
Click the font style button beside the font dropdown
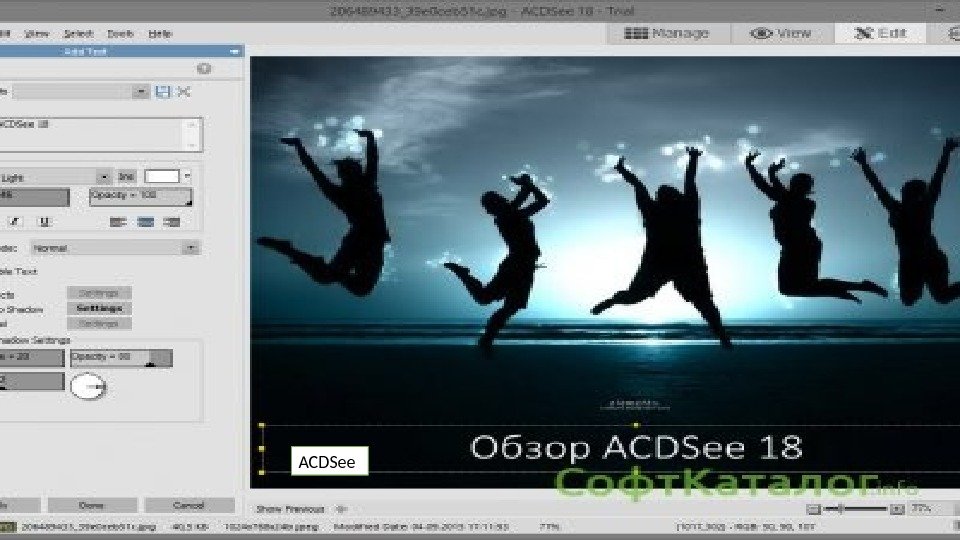126,177
